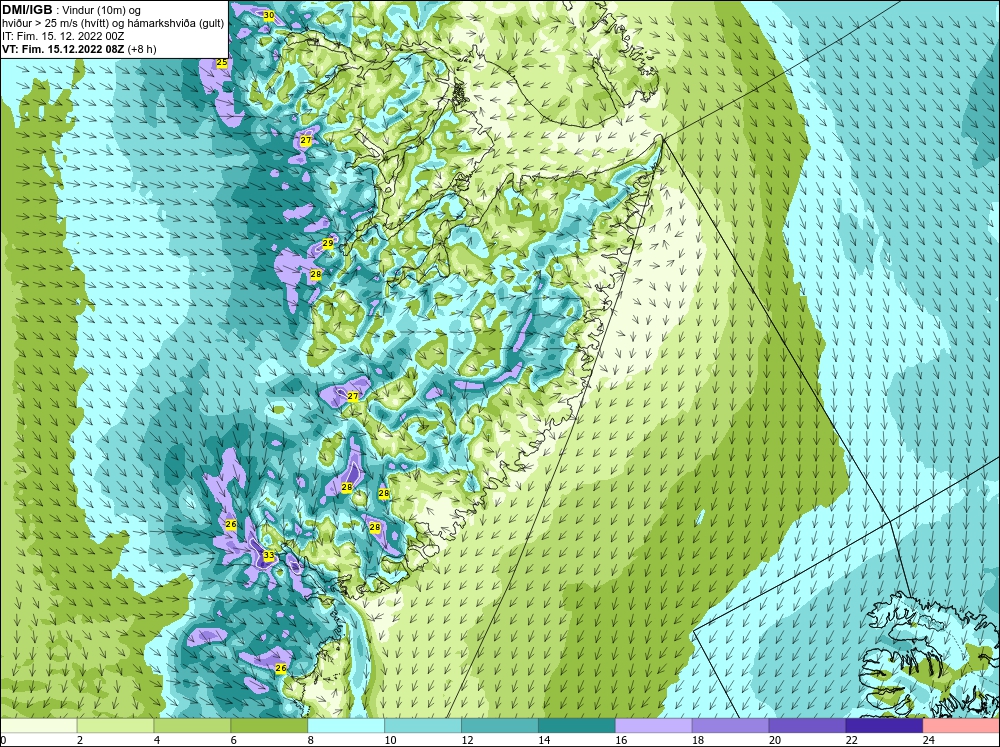1000x747 pixels.
Task: Click the yellow gust label 29
Action: tap(328, 243)
